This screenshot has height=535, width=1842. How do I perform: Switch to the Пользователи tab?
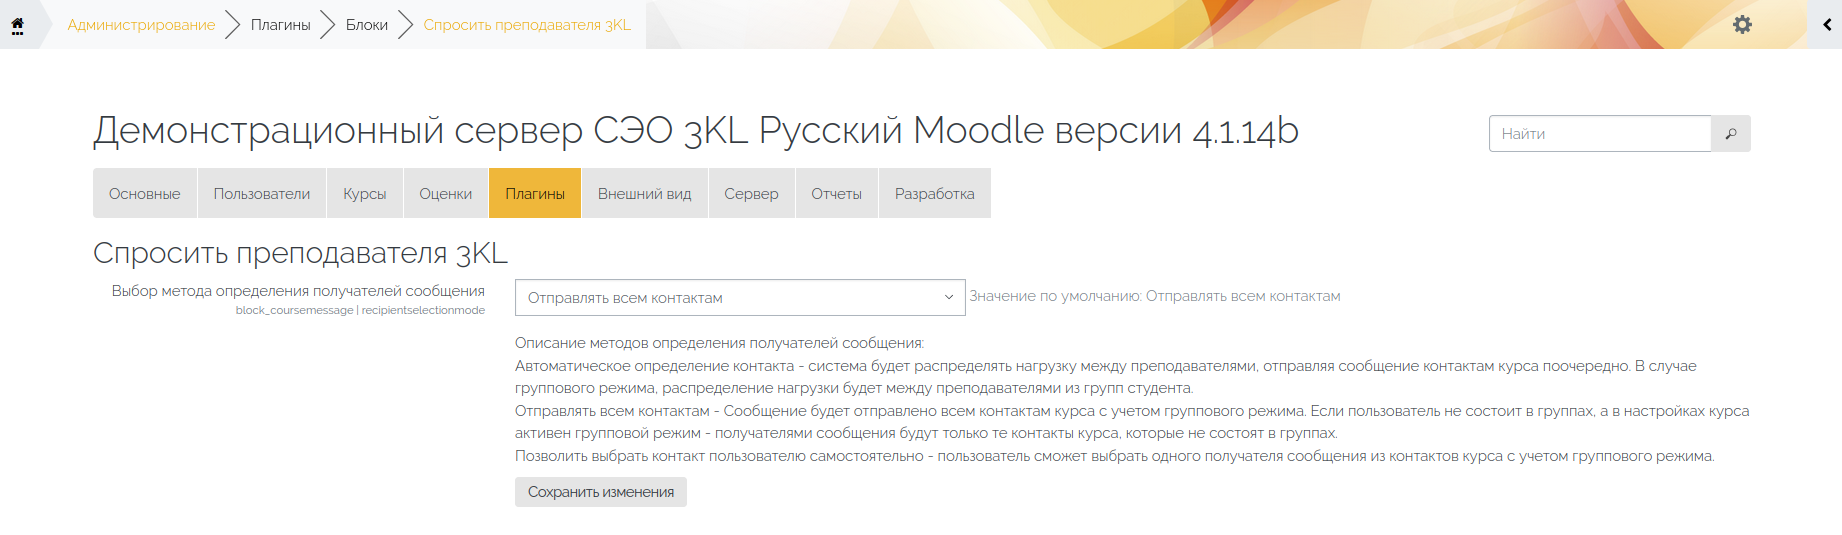262,194
